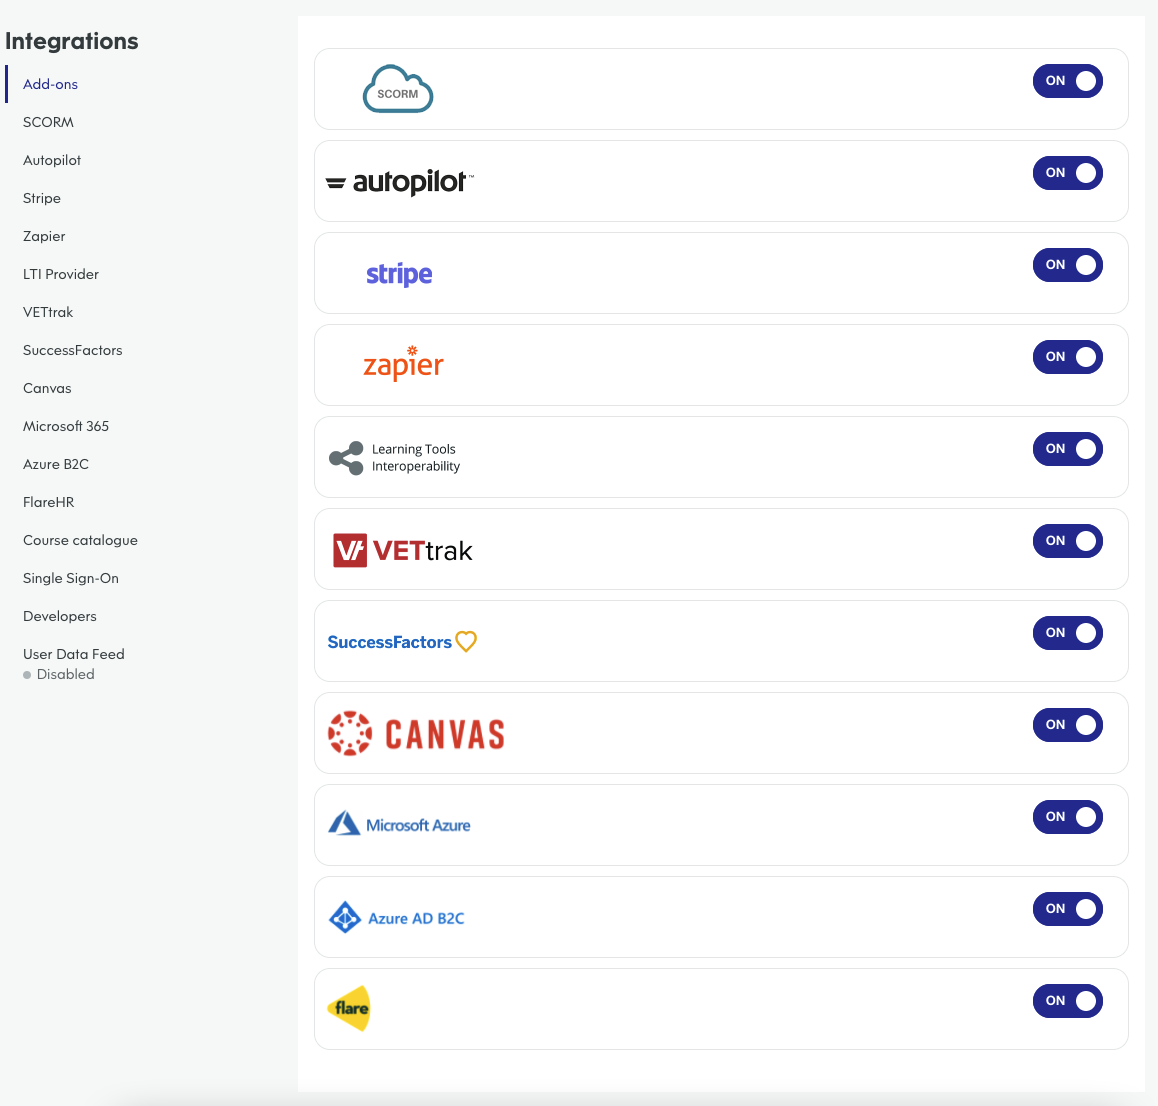Open the Autopilot sidebar item
This screenshot has width=1158, height=1106.
coord(52,160)
